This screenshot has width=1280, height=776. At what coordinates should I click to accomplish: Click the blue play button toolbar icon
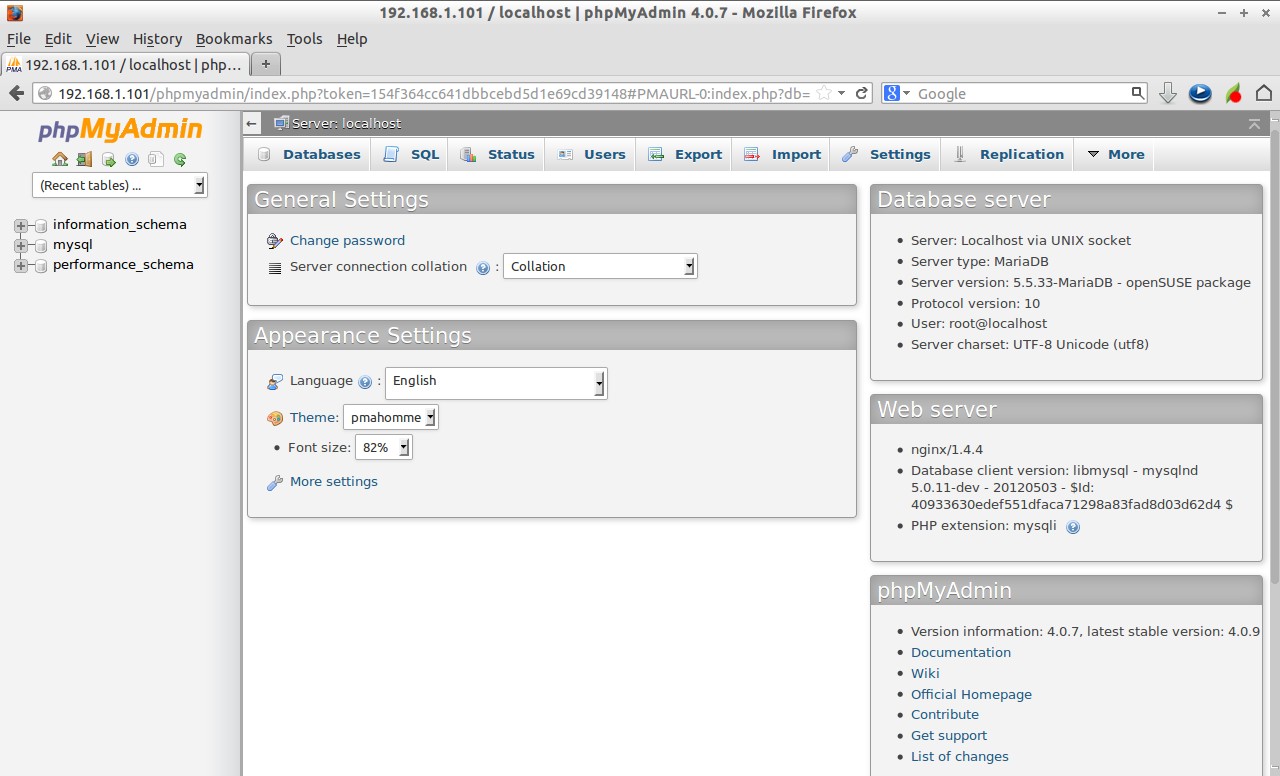[x=1200, y=93]
